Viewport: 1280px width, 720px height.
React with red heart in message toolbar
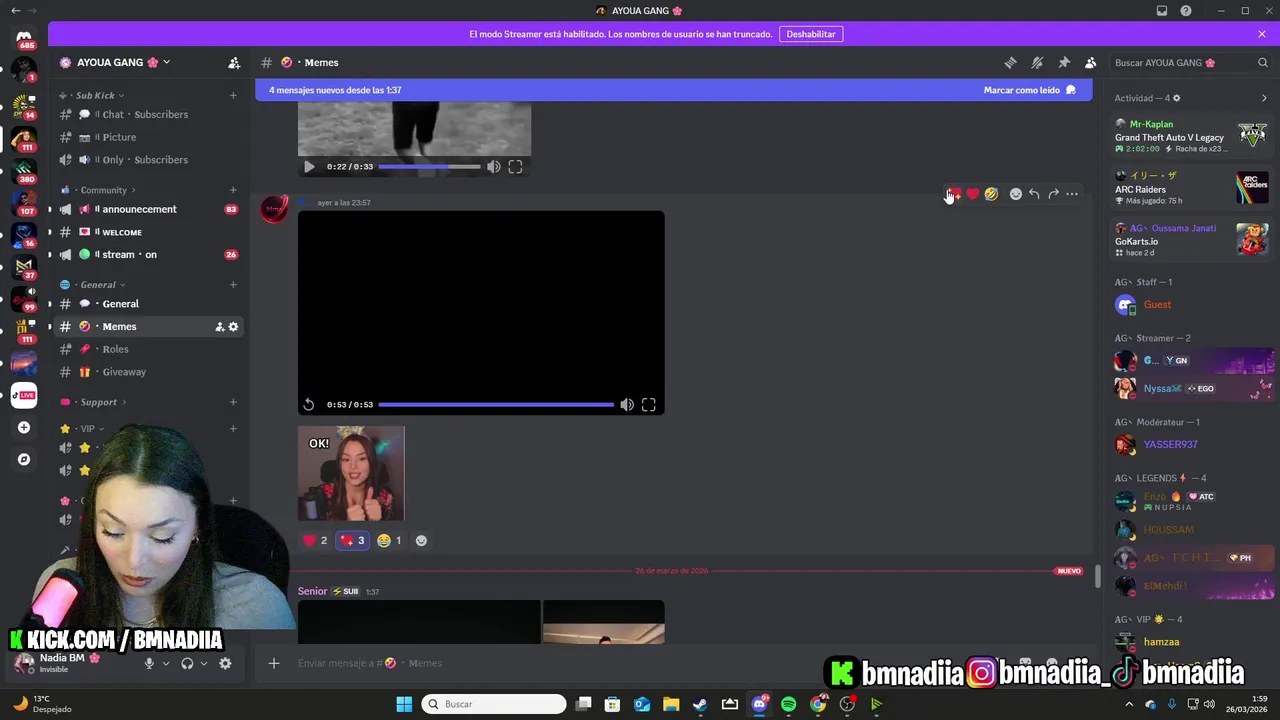click(972, 194)
